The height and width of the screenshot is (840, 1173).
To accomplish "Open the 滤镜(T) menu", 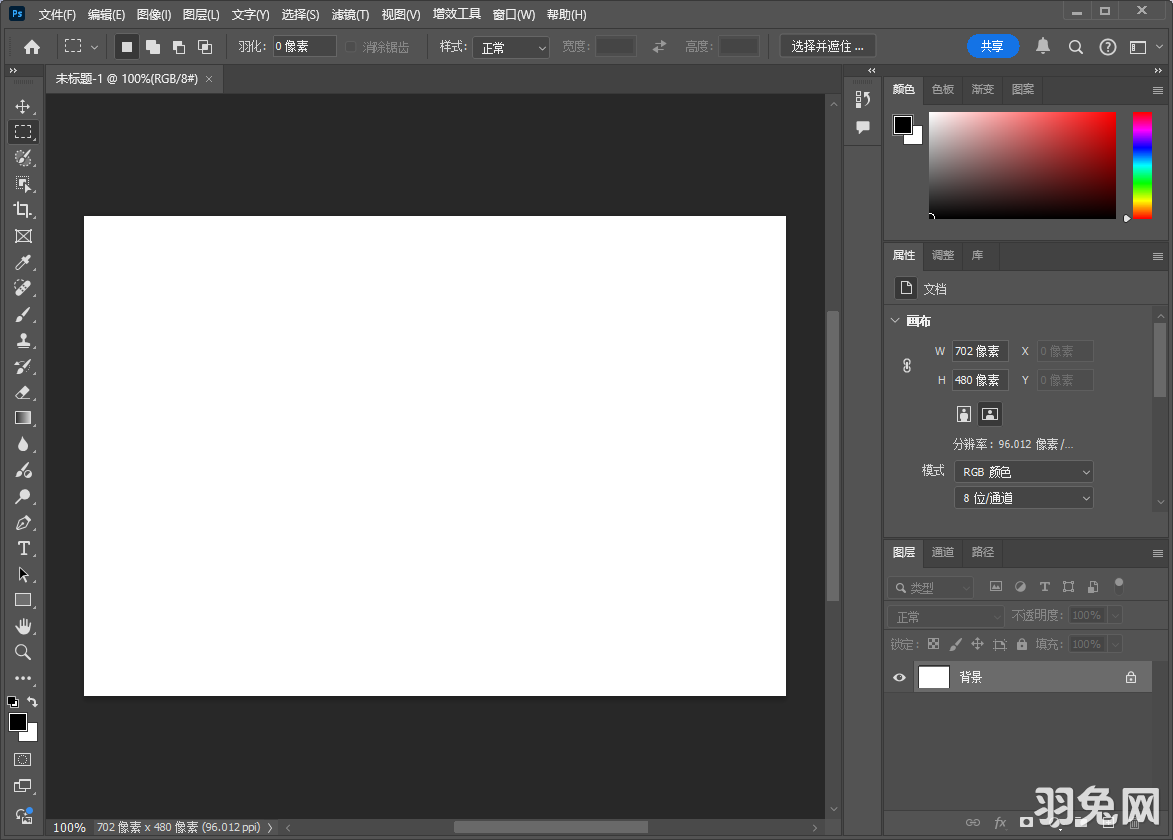I will [x=350, y=14].
